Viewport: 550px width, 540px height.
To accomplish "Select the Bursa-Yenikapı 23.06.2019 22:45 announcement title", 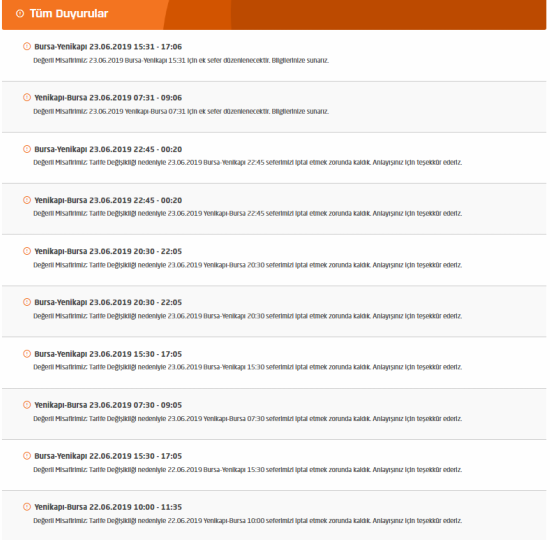I will click(108, 149).
